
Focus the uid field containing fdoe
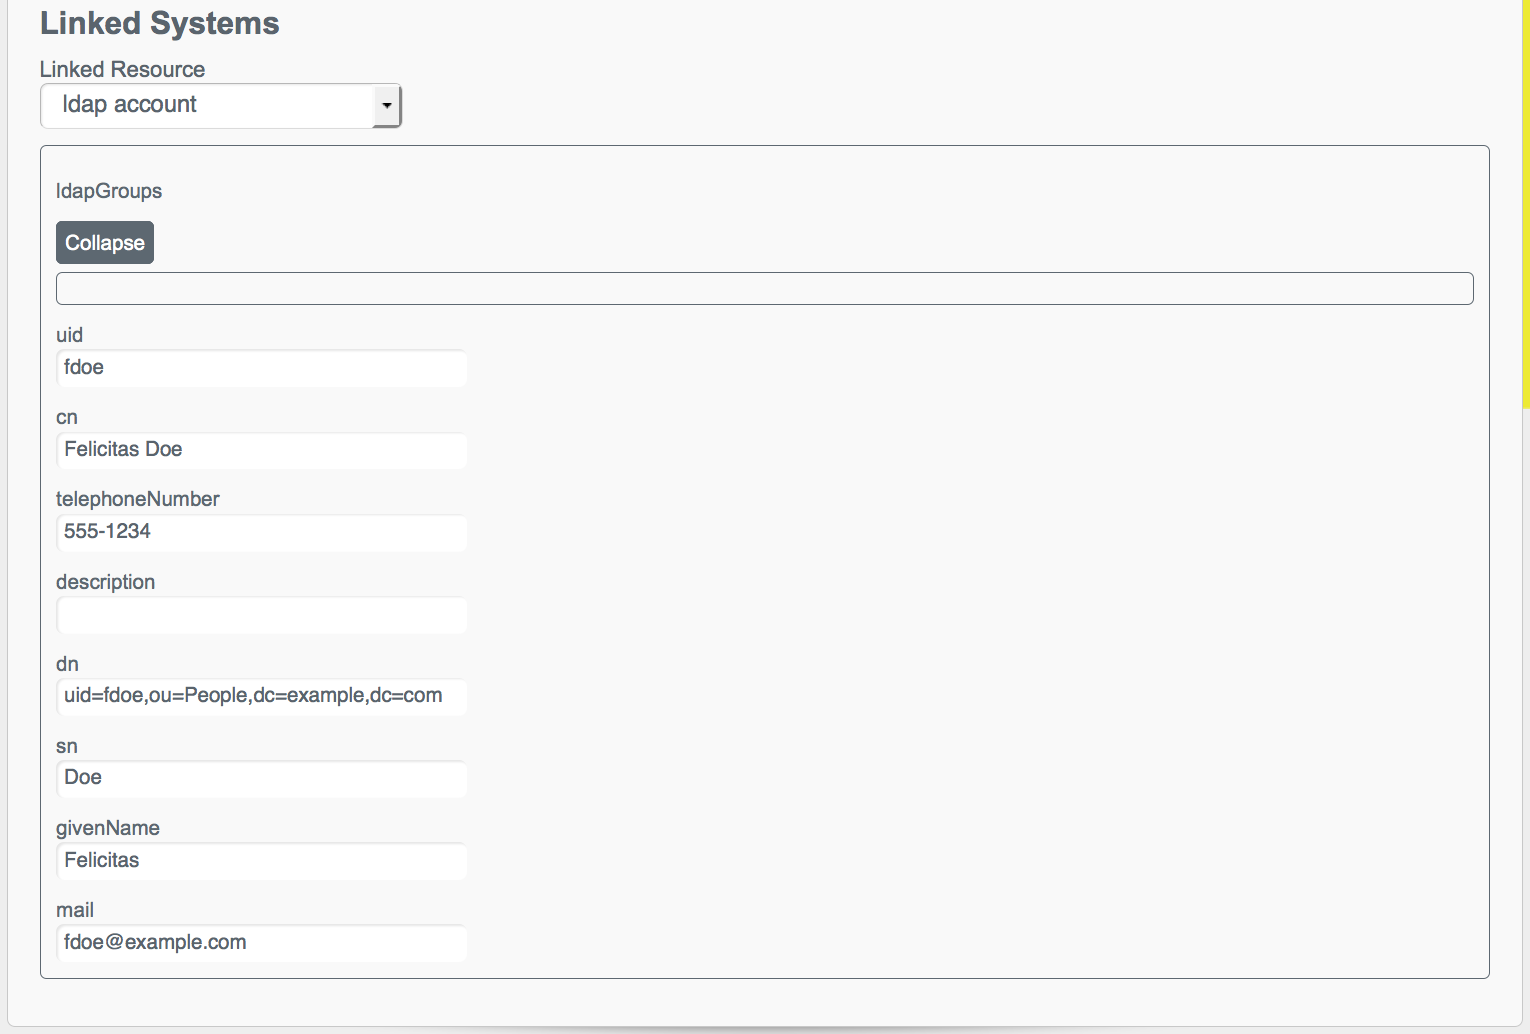(262, 368)
